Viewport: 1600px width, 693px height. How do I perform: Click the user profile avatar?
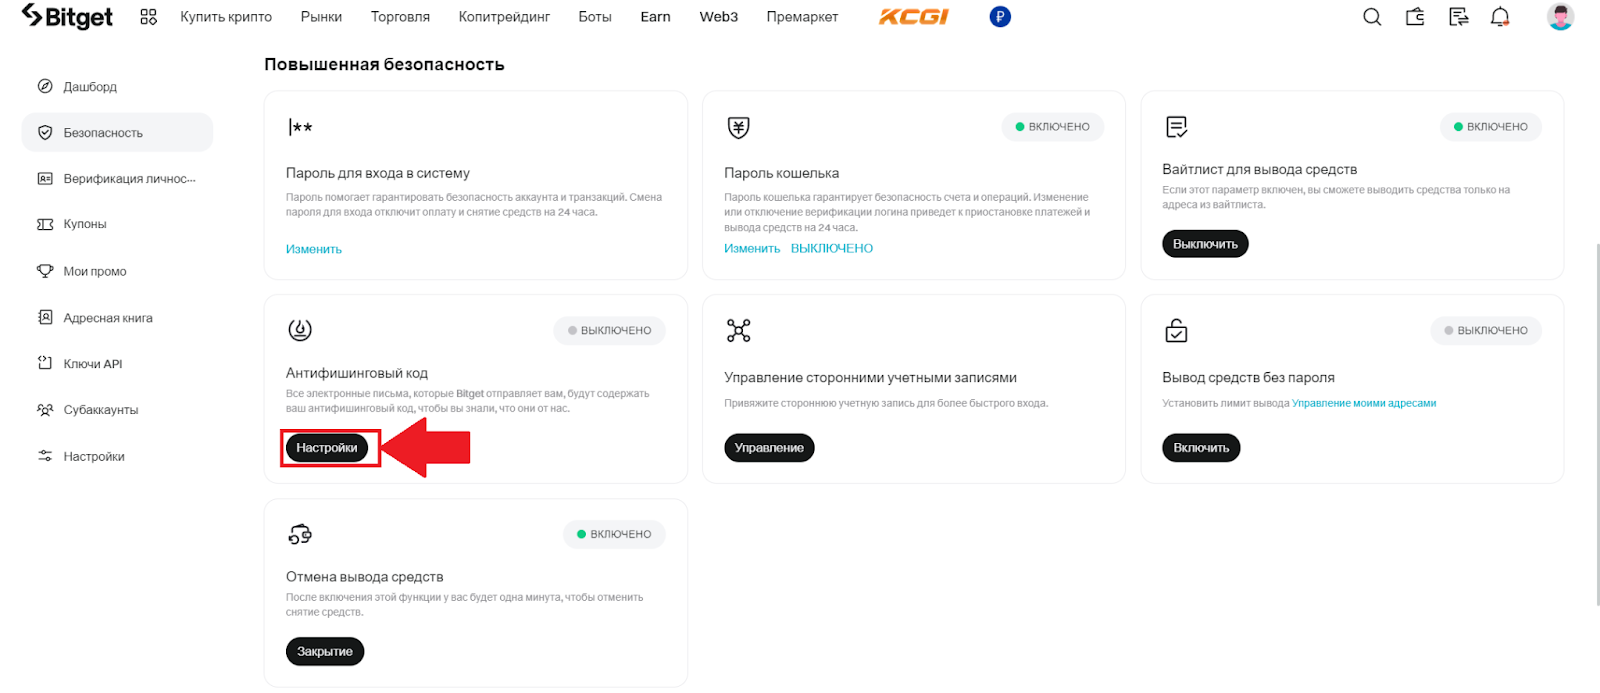coord(1560,17)
